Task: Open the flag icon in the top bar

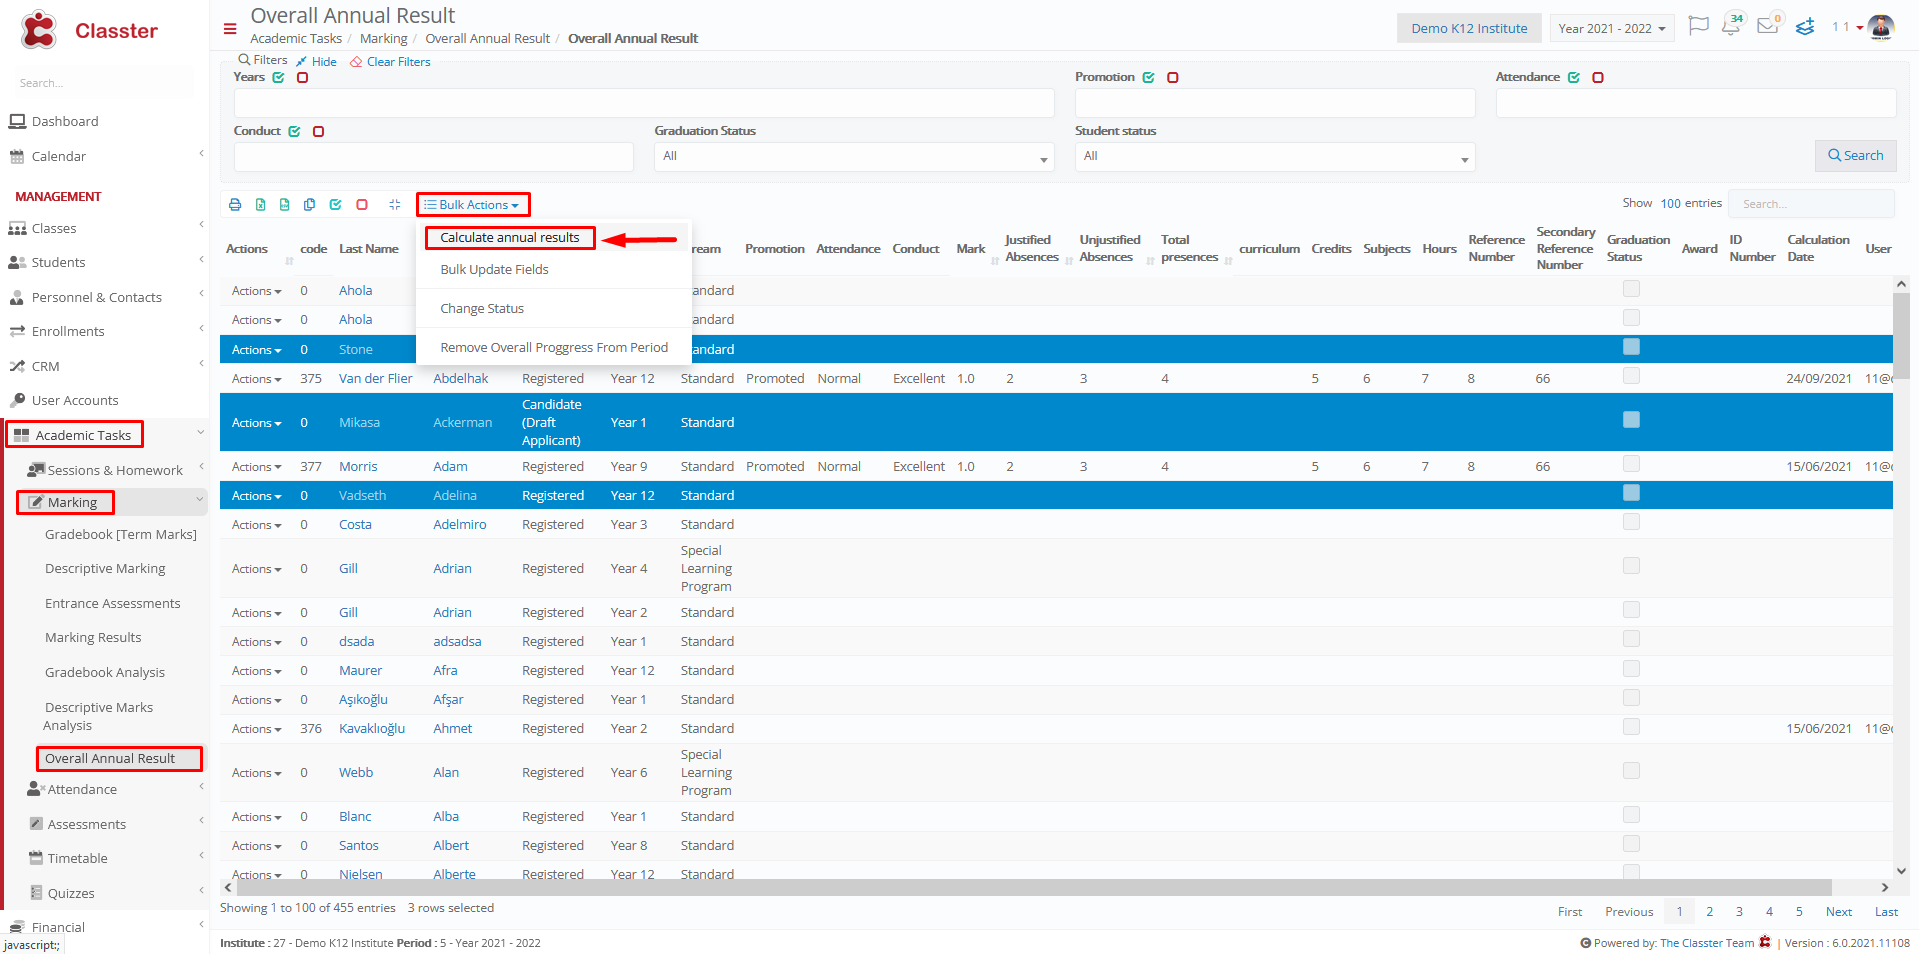Action: click(x=1698, y=26)
